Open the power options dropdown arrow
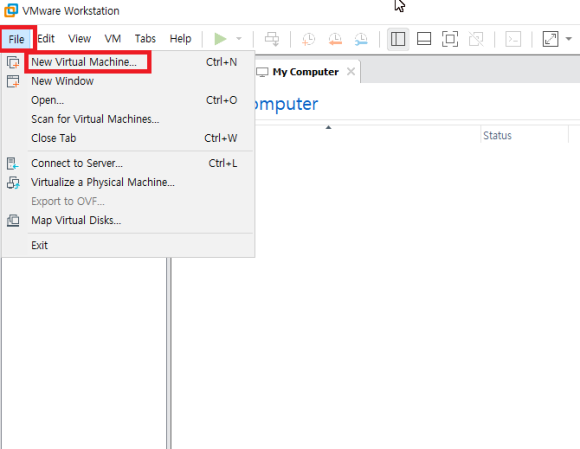Screen dimensions: 580x449 point(239,39)
